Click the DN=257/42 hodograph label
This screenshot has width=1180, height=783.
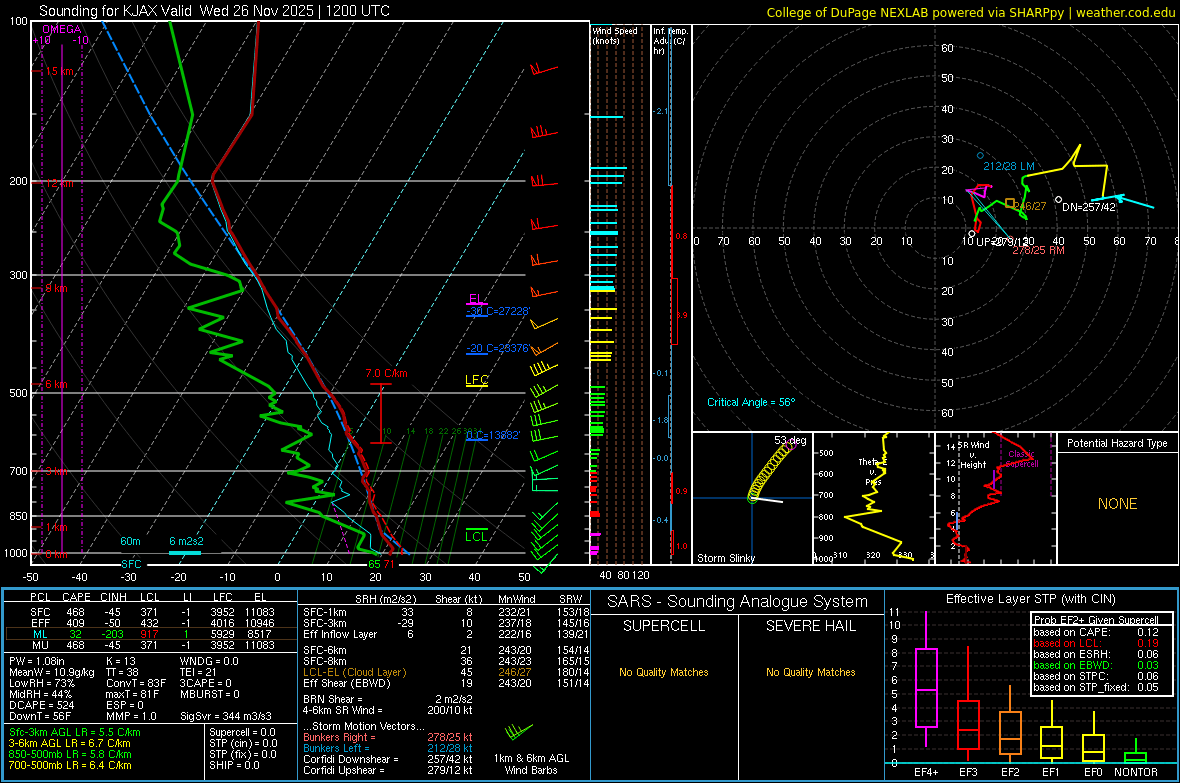(x=1089, y=207)
